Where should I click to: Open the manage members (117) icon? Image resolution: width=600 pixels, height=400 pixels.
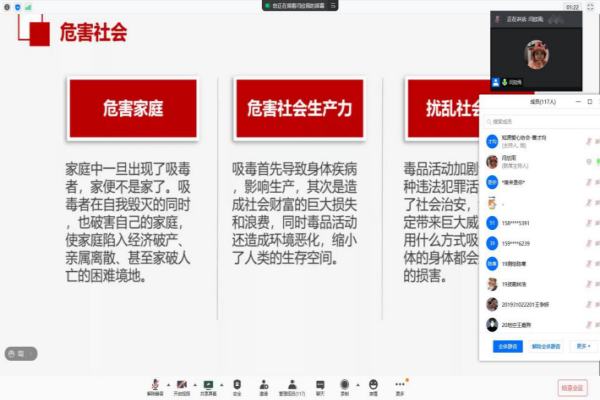click(293, 384)
